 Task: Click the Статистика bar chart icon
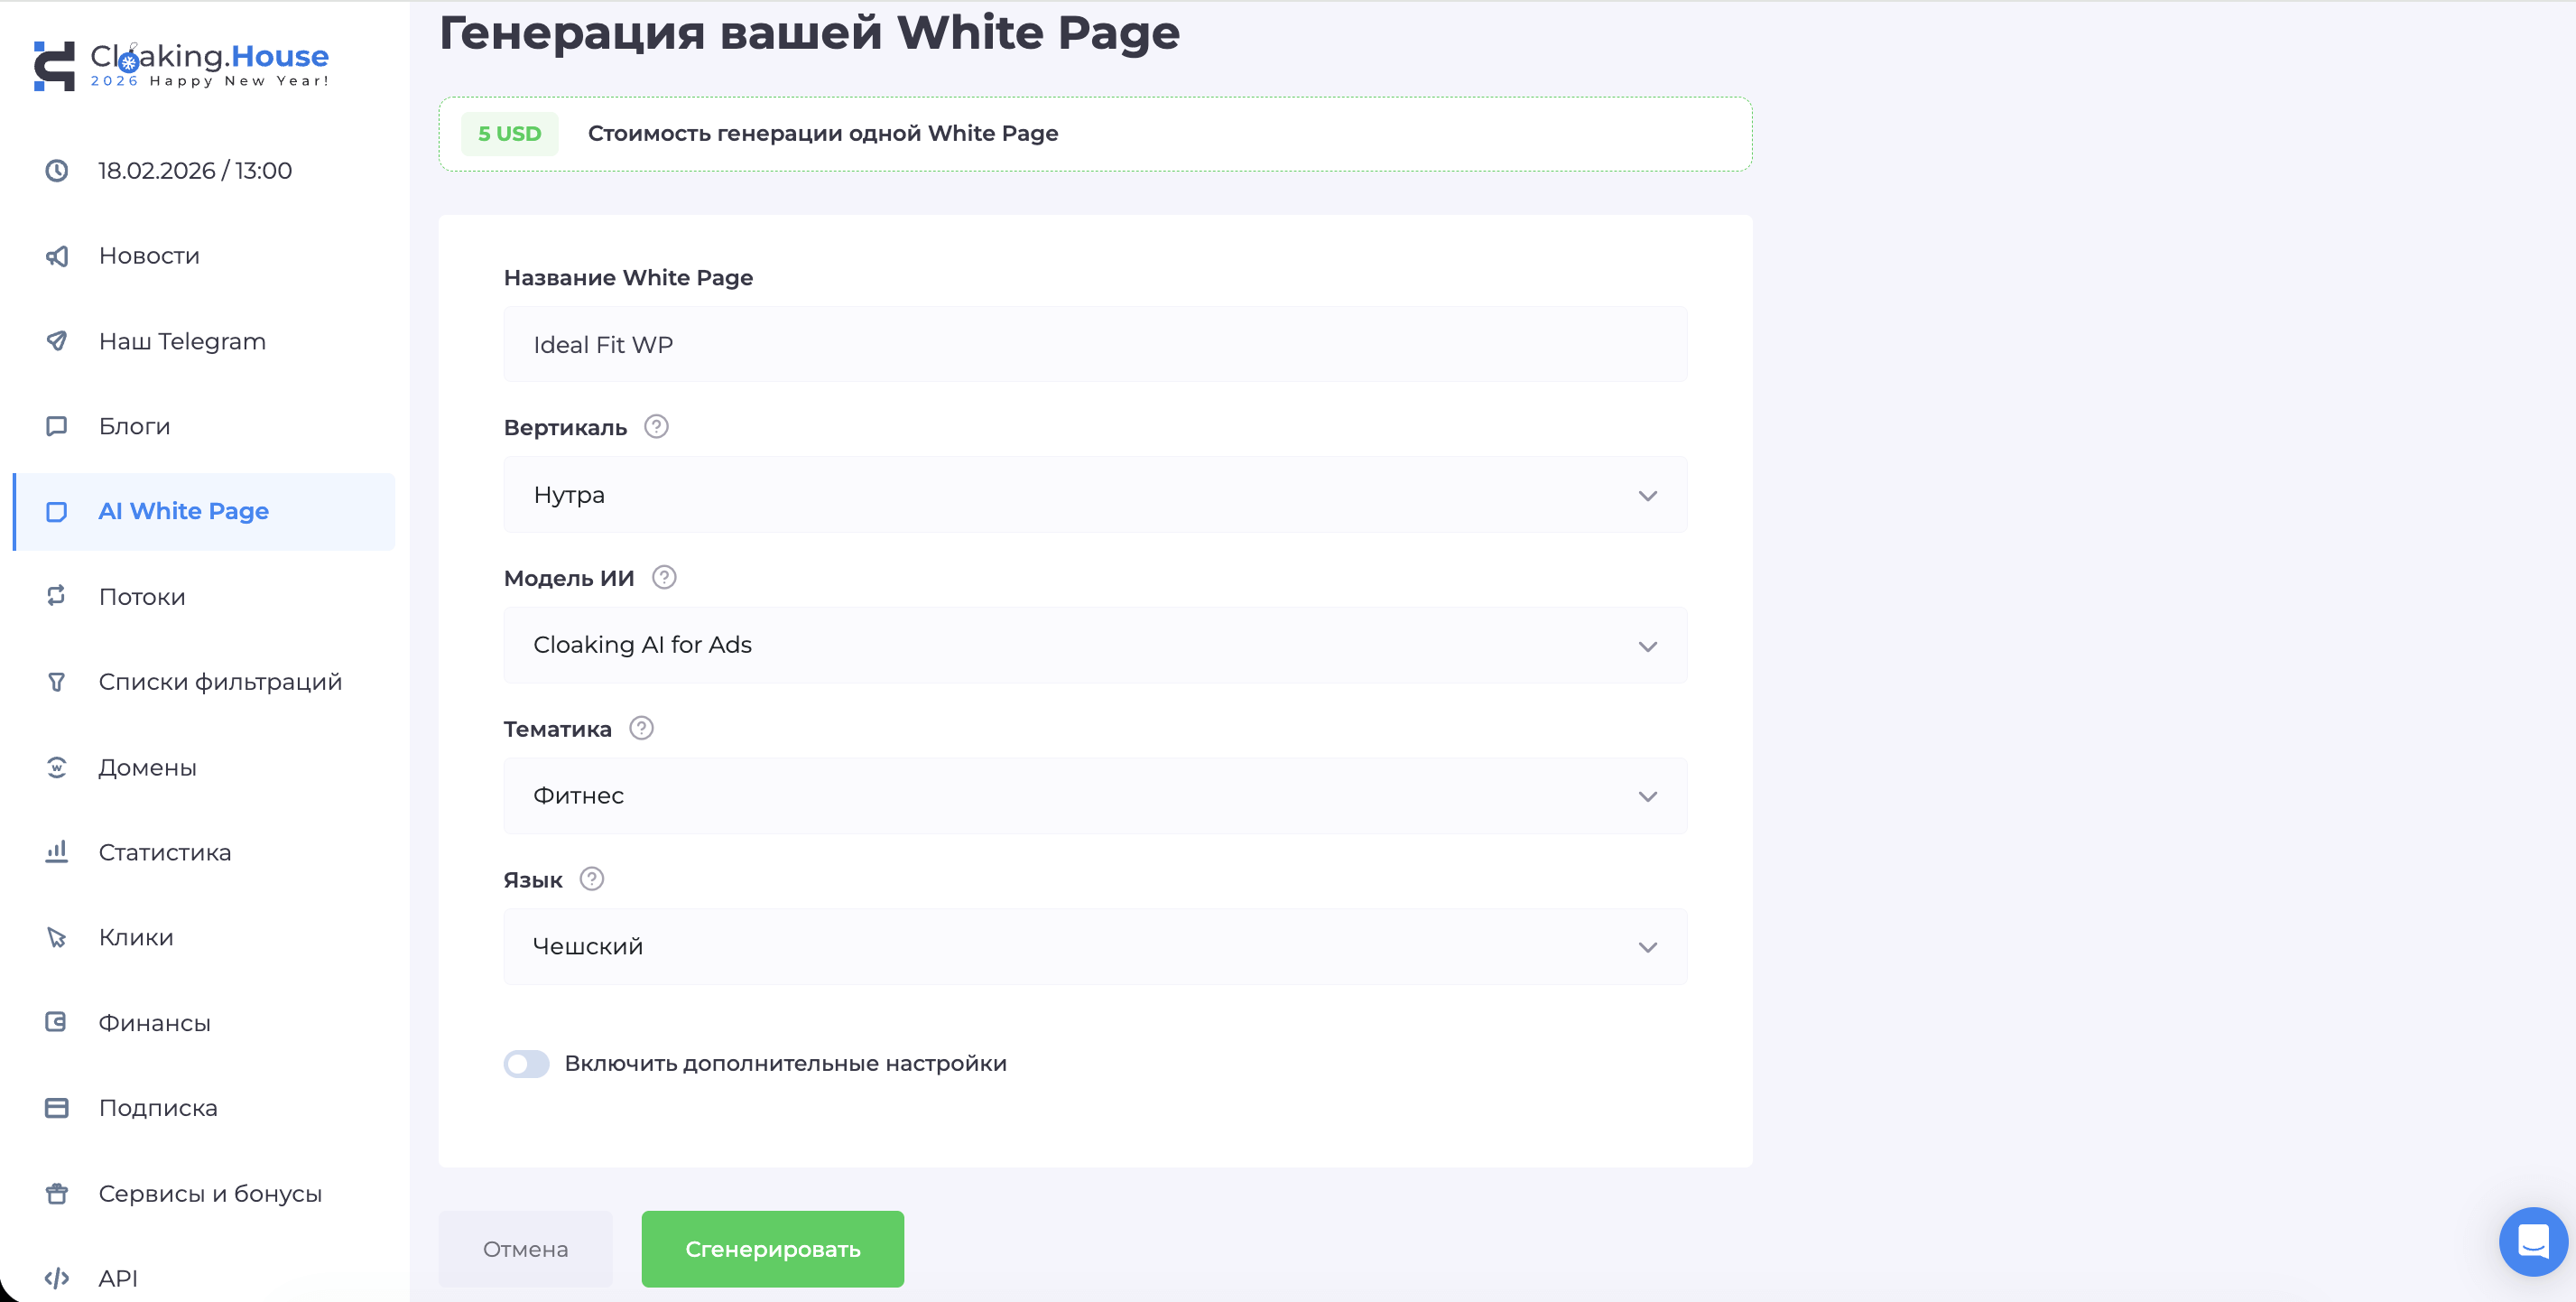(x=57, y=852)
